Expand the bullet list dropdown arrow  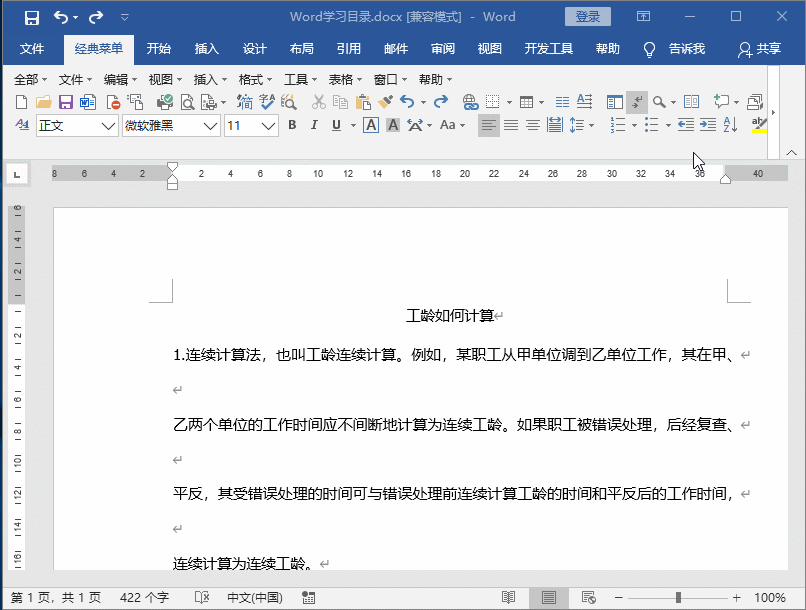click(668, 125)
